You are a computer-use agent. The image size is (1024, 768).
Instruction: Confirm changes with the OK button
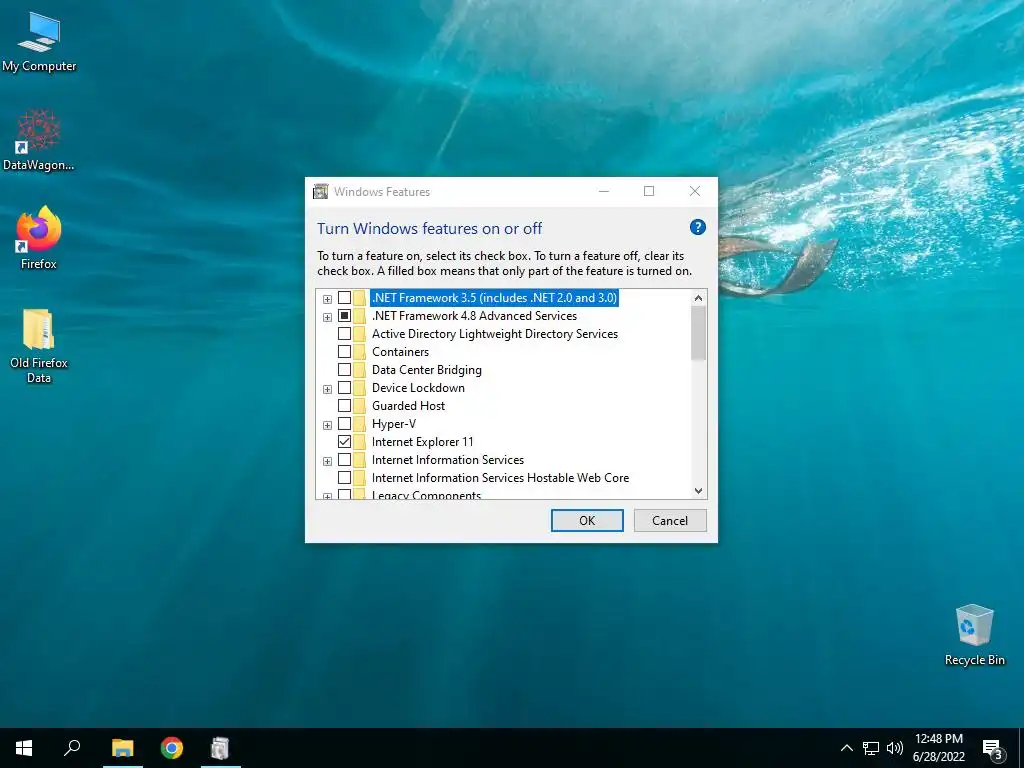pos(587,520)
